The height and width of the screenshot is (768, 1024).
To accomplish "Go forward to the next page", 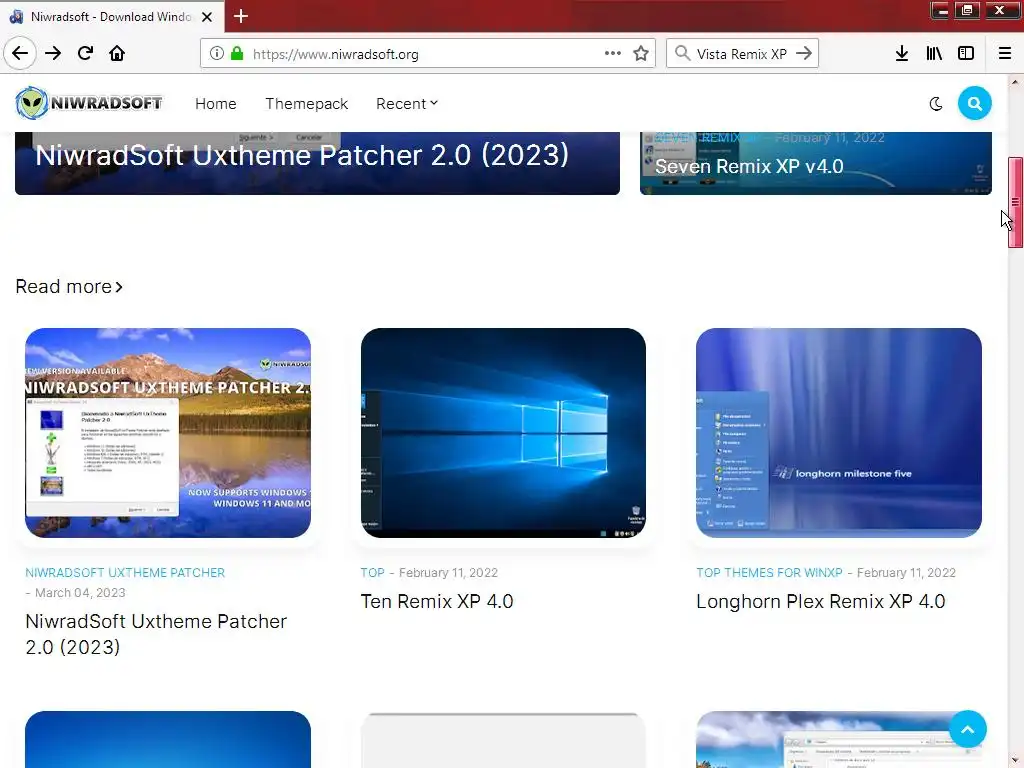I will (53, 53).
